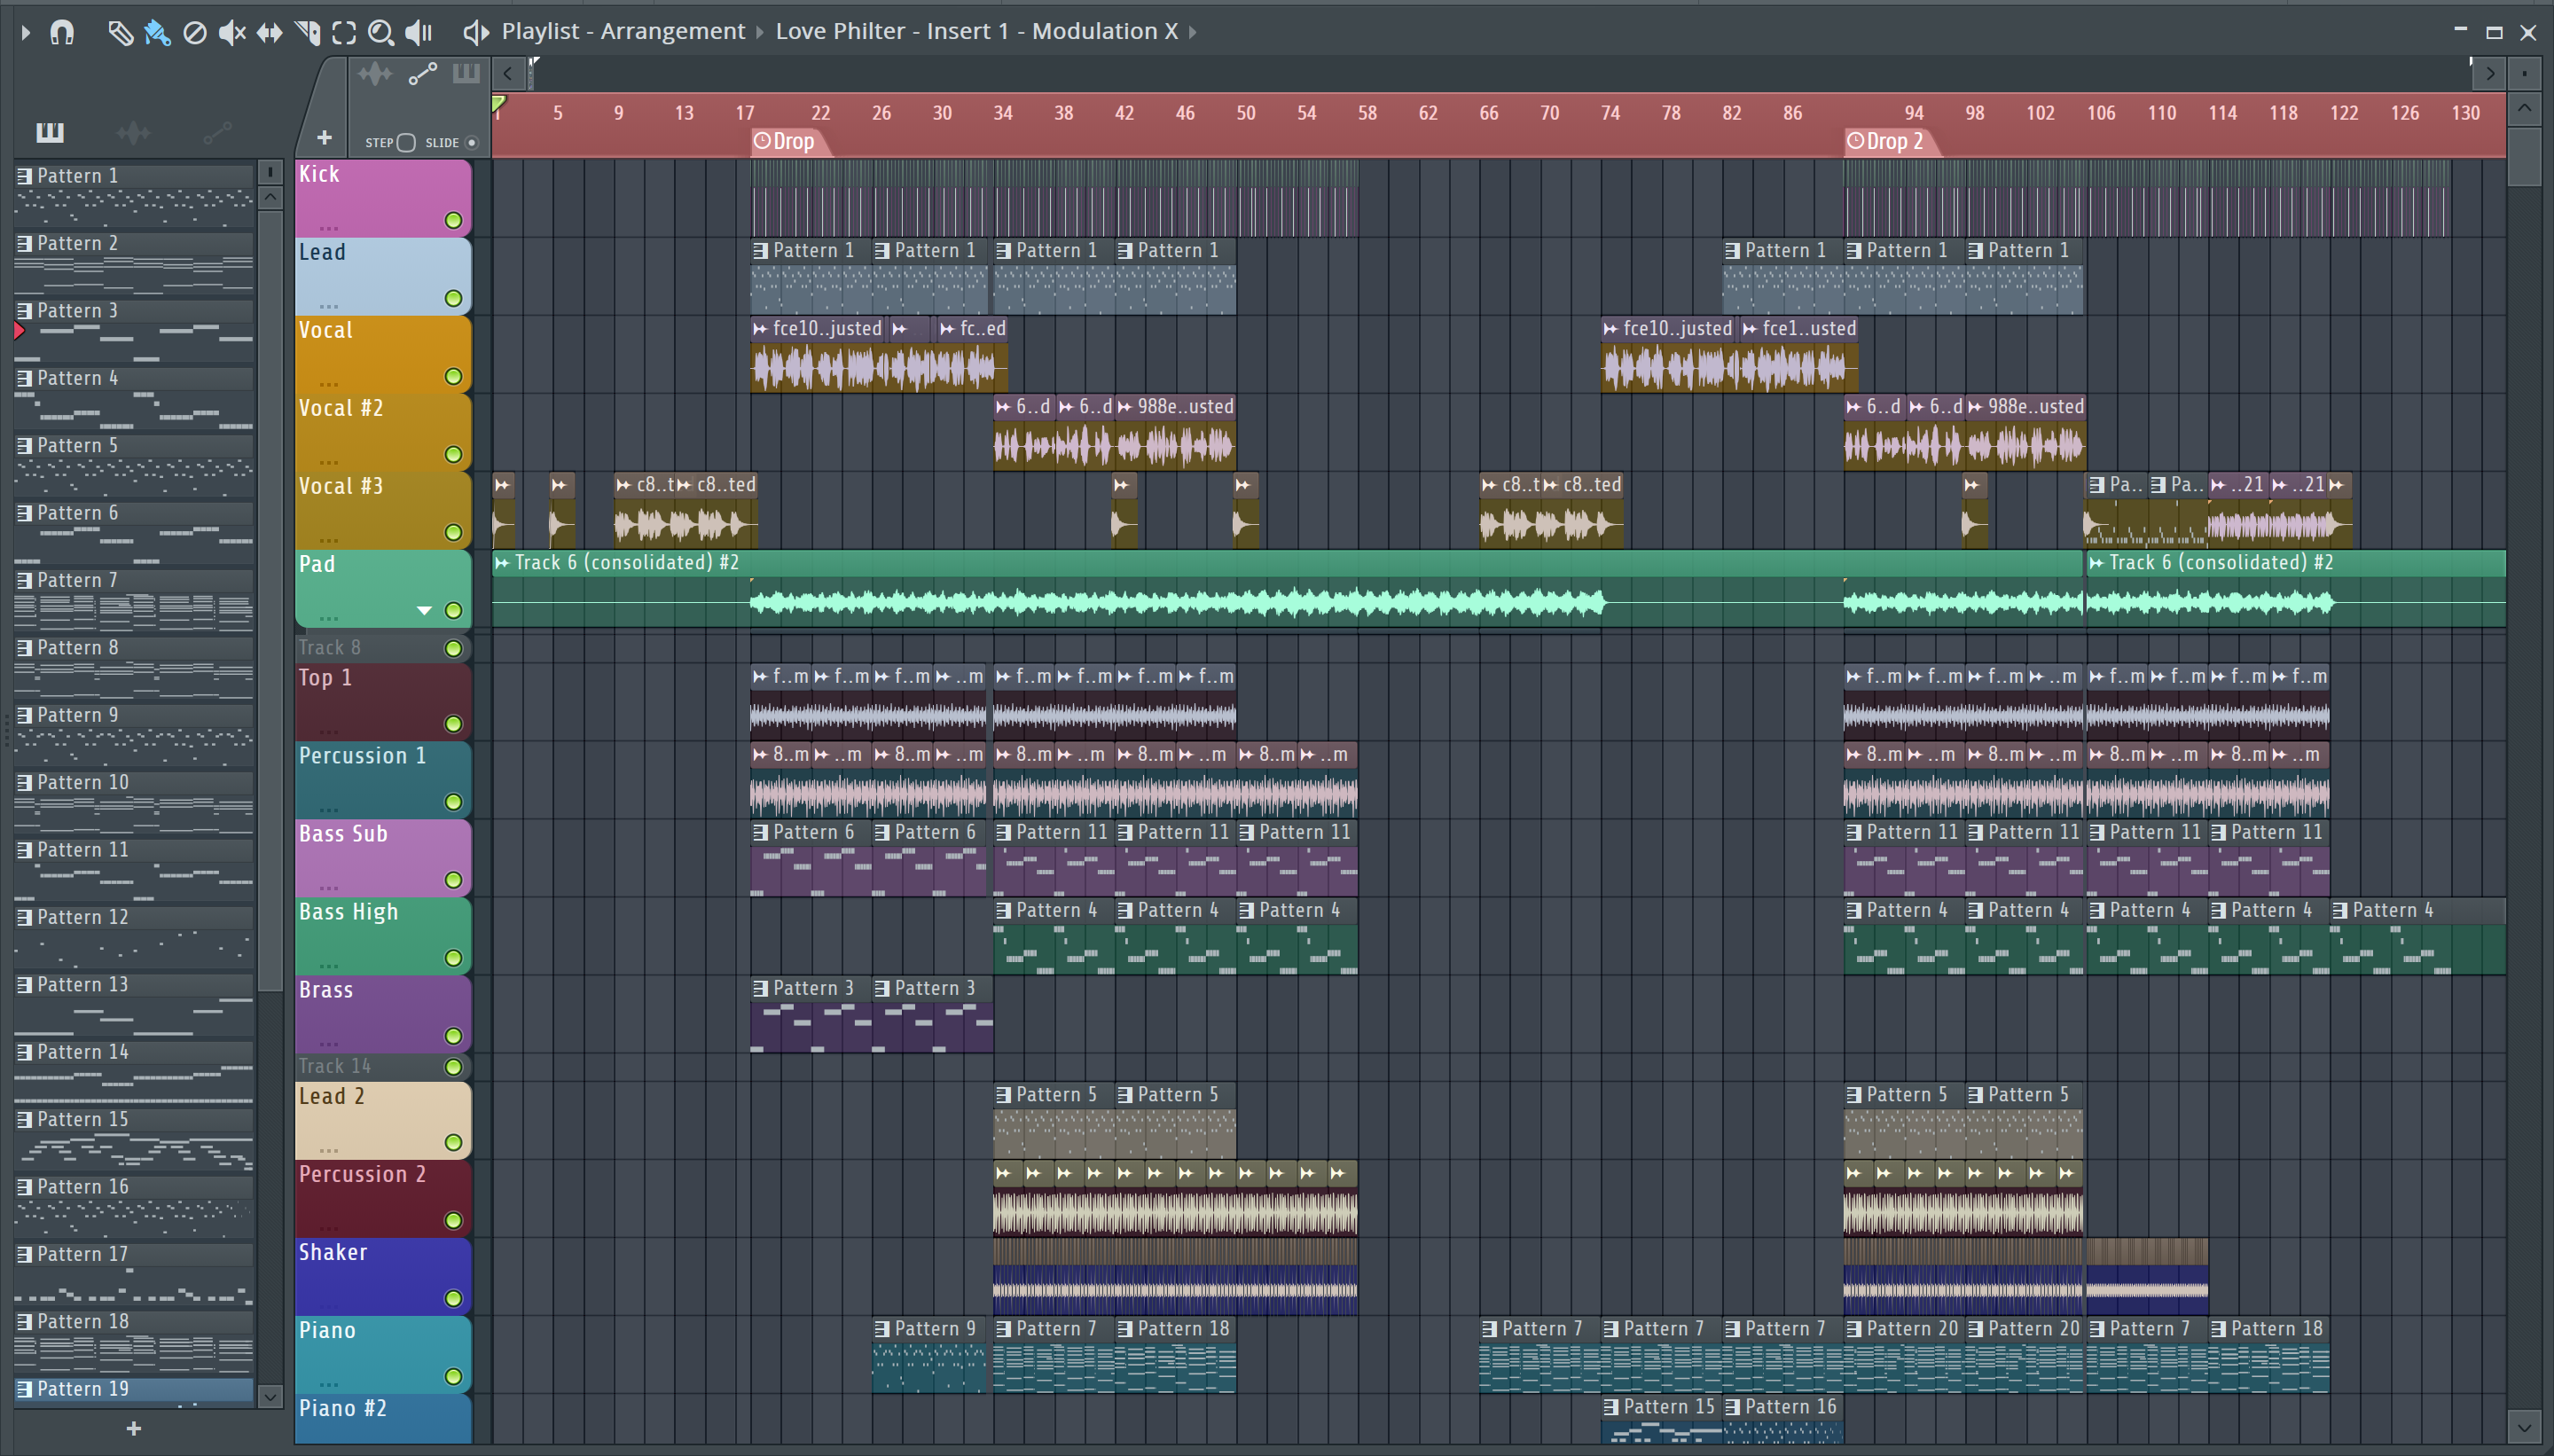The width and height of the screenshot is (2554, 1456).
Task: Open menu of first Track 6 (consolidated) #2 clip
Action: [502, 563]
